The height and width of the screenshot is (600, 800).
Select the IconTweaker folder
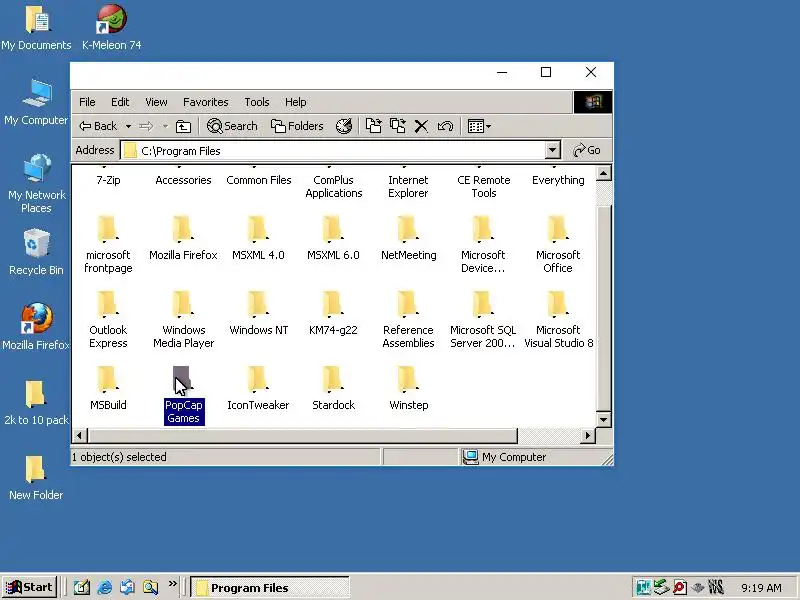click(258, 389)
